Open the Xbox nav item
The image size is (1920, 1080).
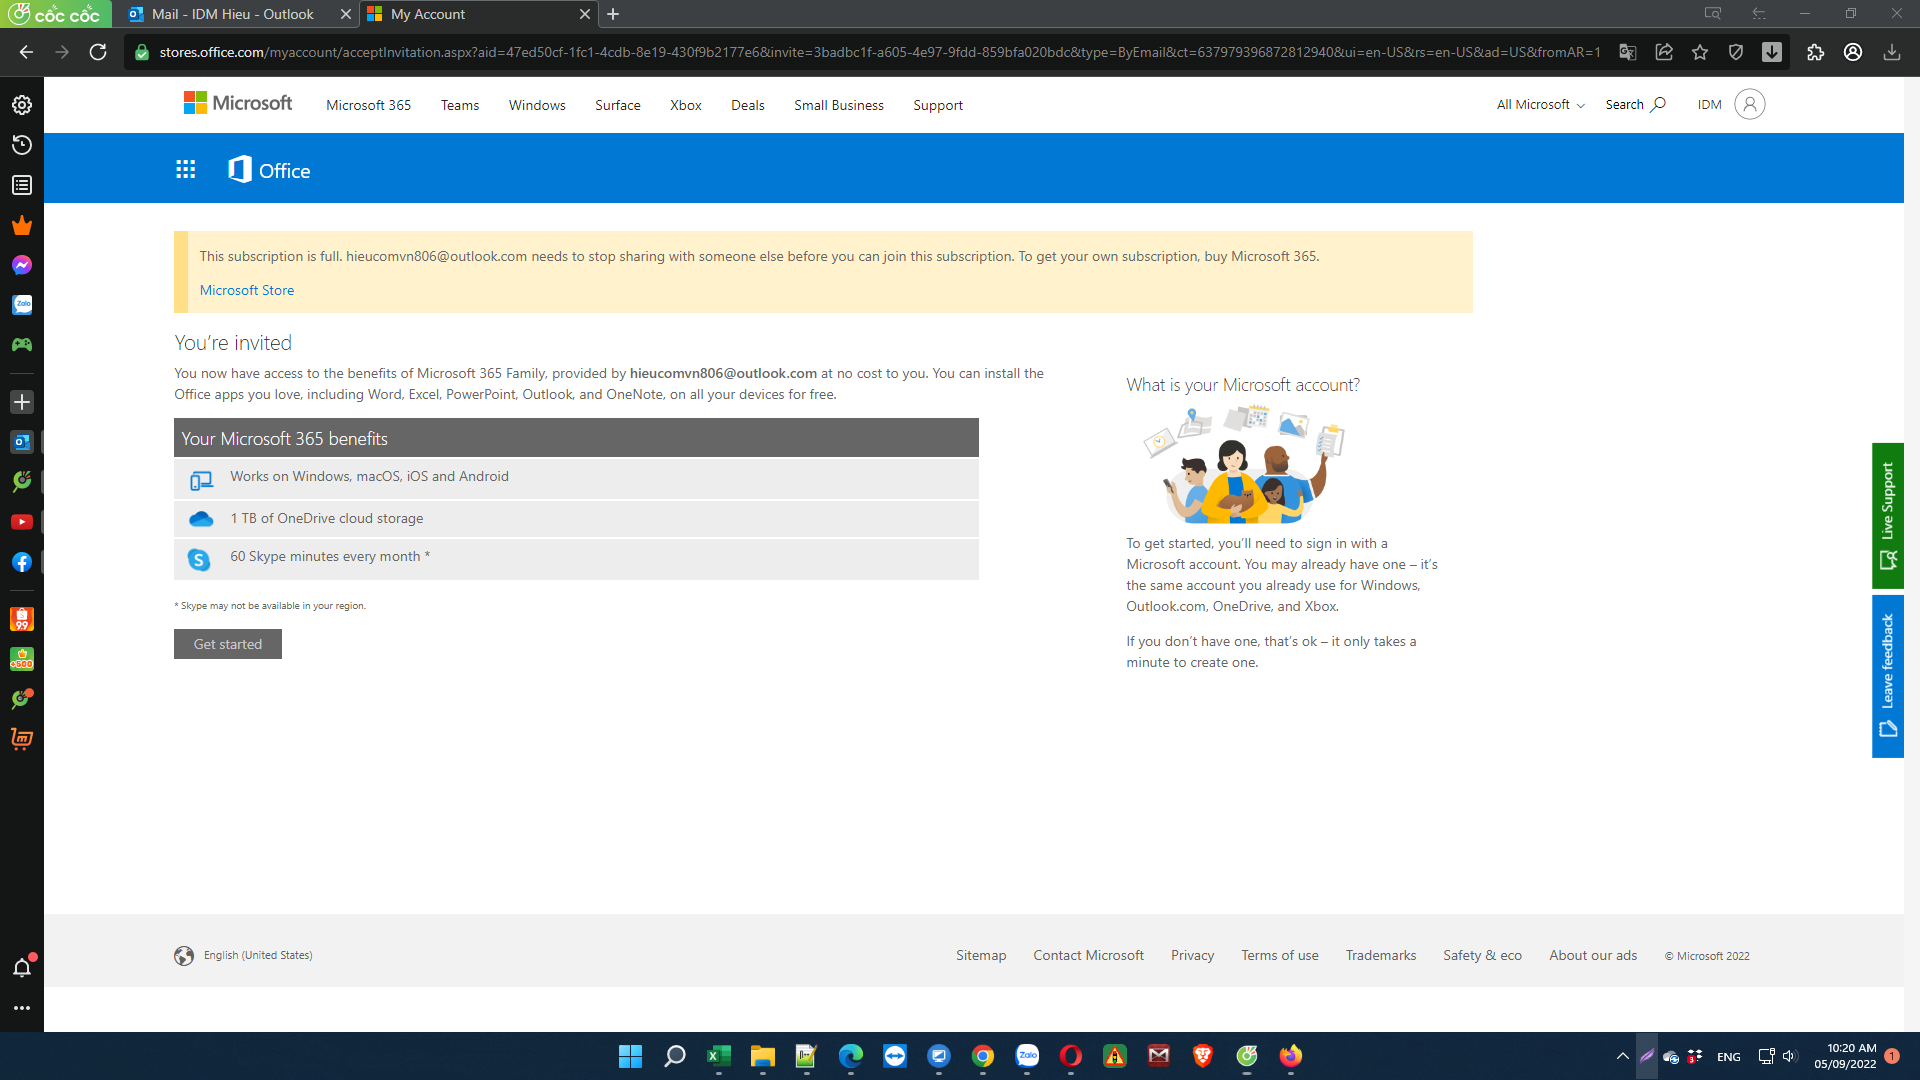click(686, 105)
